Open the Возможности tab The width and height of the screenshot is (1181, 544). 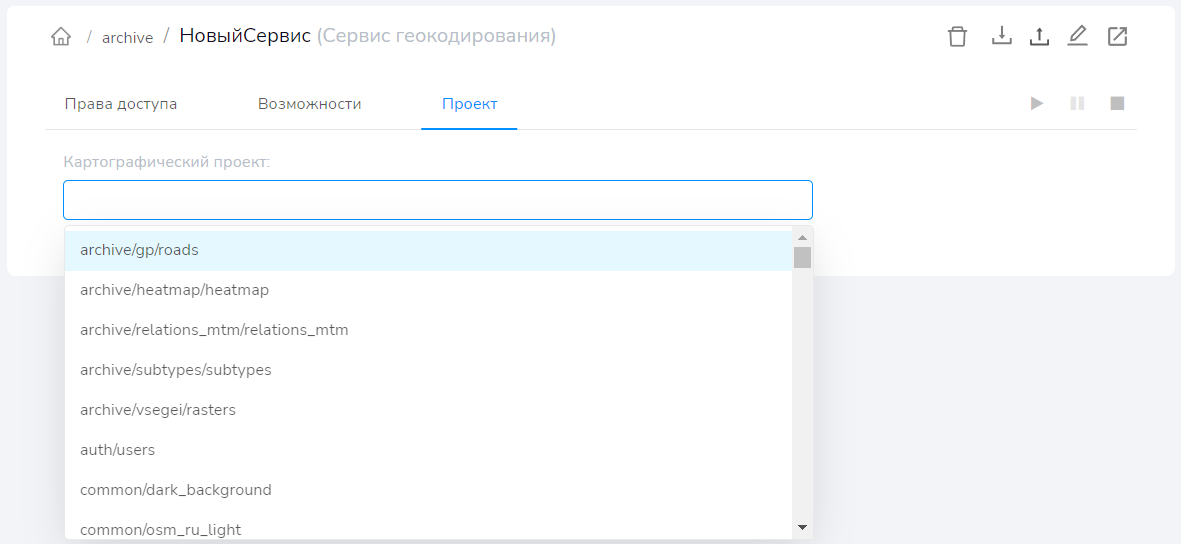[309, 104]
